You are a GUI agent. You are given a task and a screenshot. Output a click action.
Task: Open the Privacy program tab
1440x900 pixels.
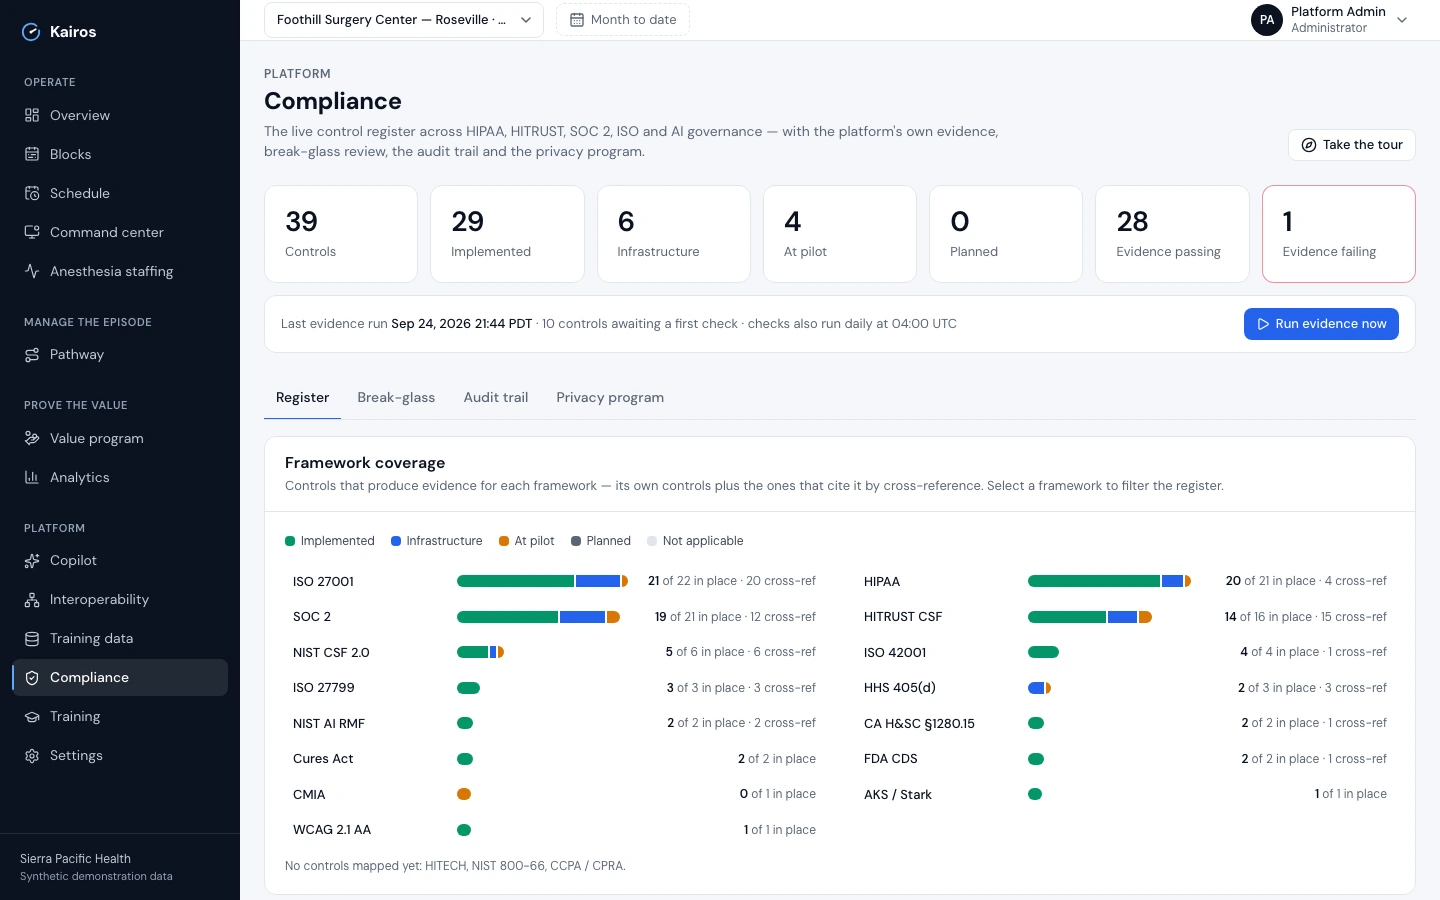610,398
